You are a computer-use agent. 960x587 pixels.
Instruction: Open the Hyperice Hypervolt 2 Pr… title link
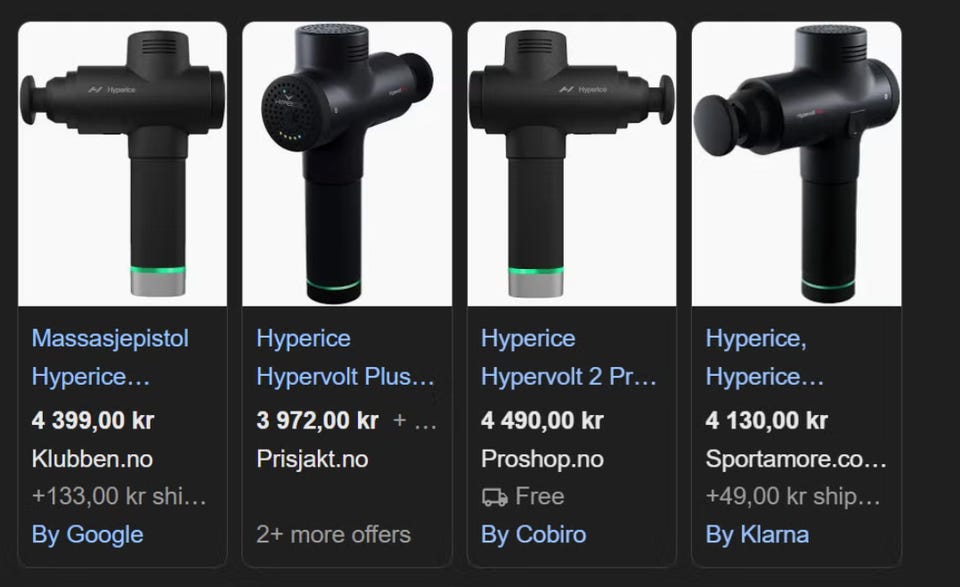coord(569,357)
